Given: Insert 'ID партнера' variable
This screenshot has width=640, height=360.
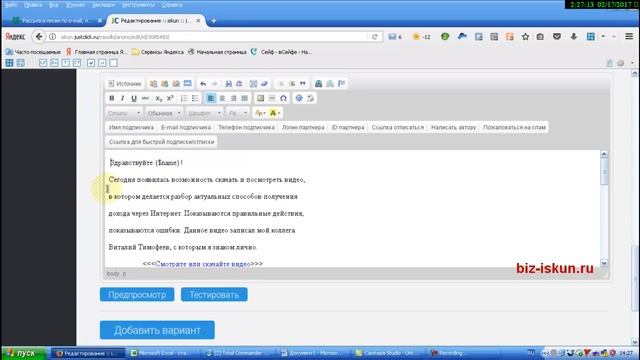Looking at the screenshot, I should coord(348,127).
